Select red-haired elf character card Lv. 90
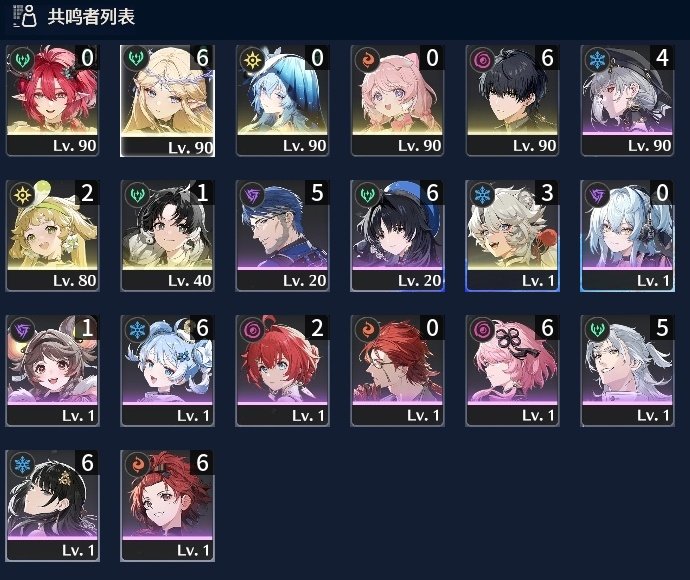690x580 pixels. 52,100
